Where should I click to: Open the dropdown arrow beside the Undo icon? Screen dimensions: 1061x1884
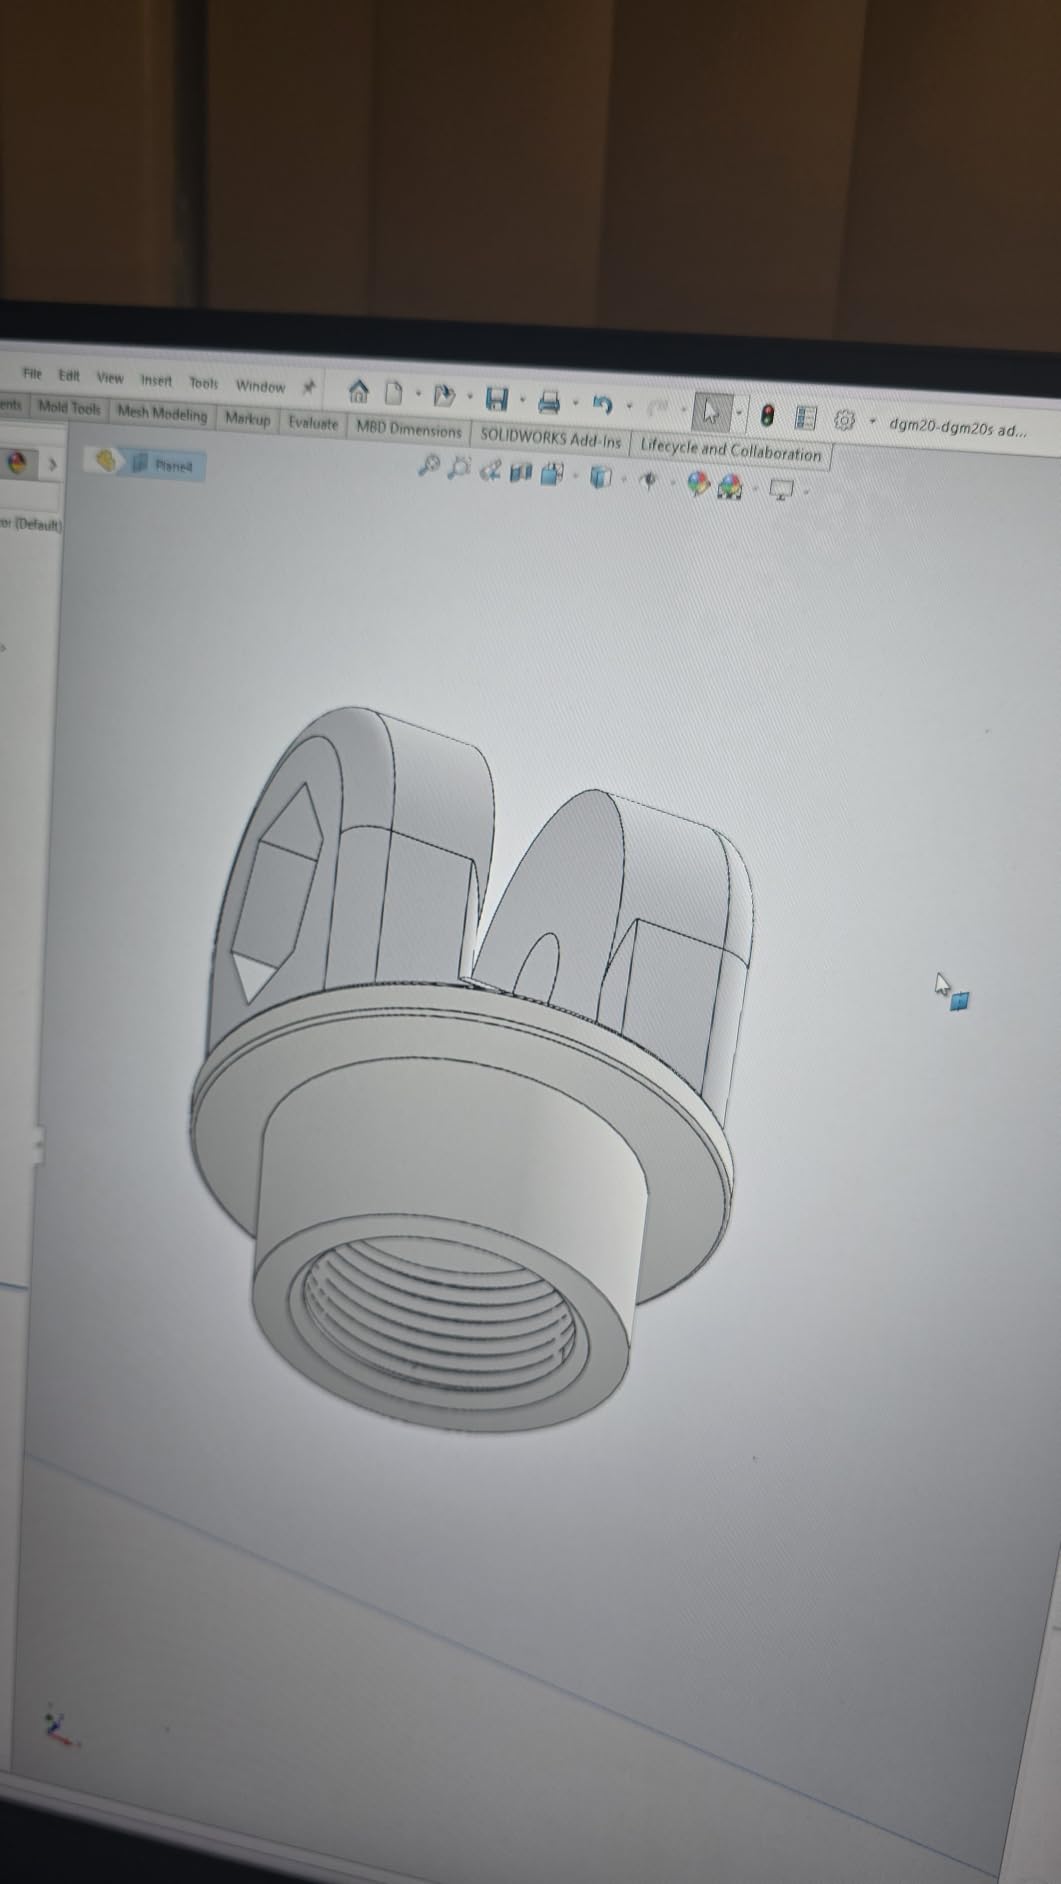(x=629, y=407)
